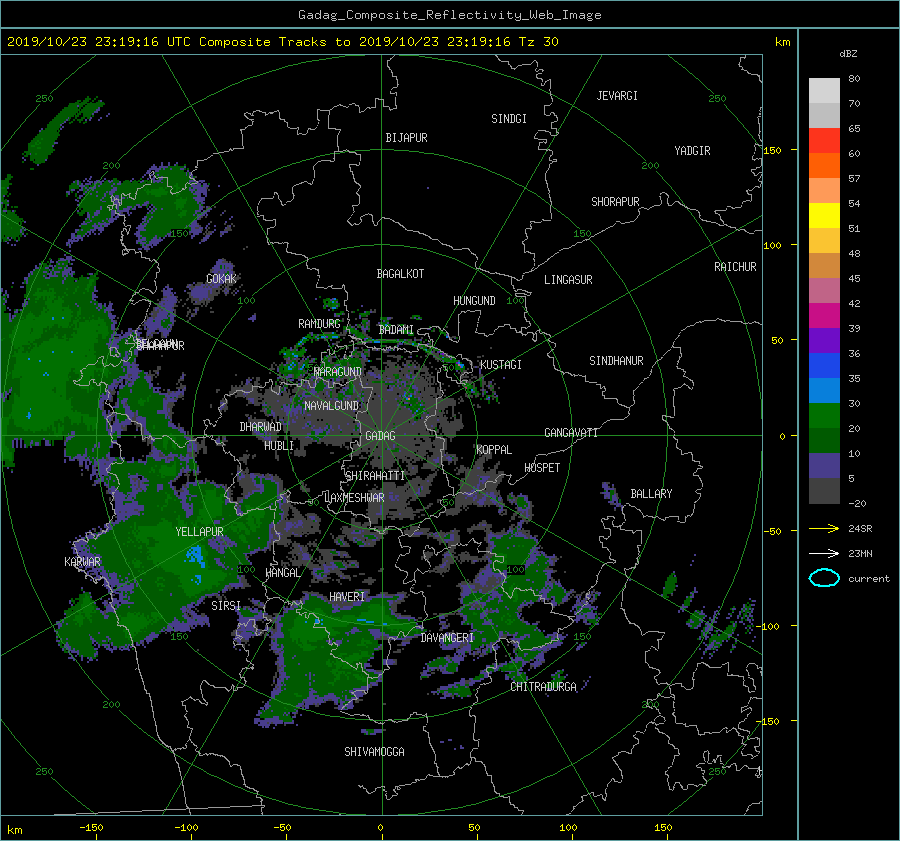Choose the blue 36 dBZ color swatch

pos(824,365)
